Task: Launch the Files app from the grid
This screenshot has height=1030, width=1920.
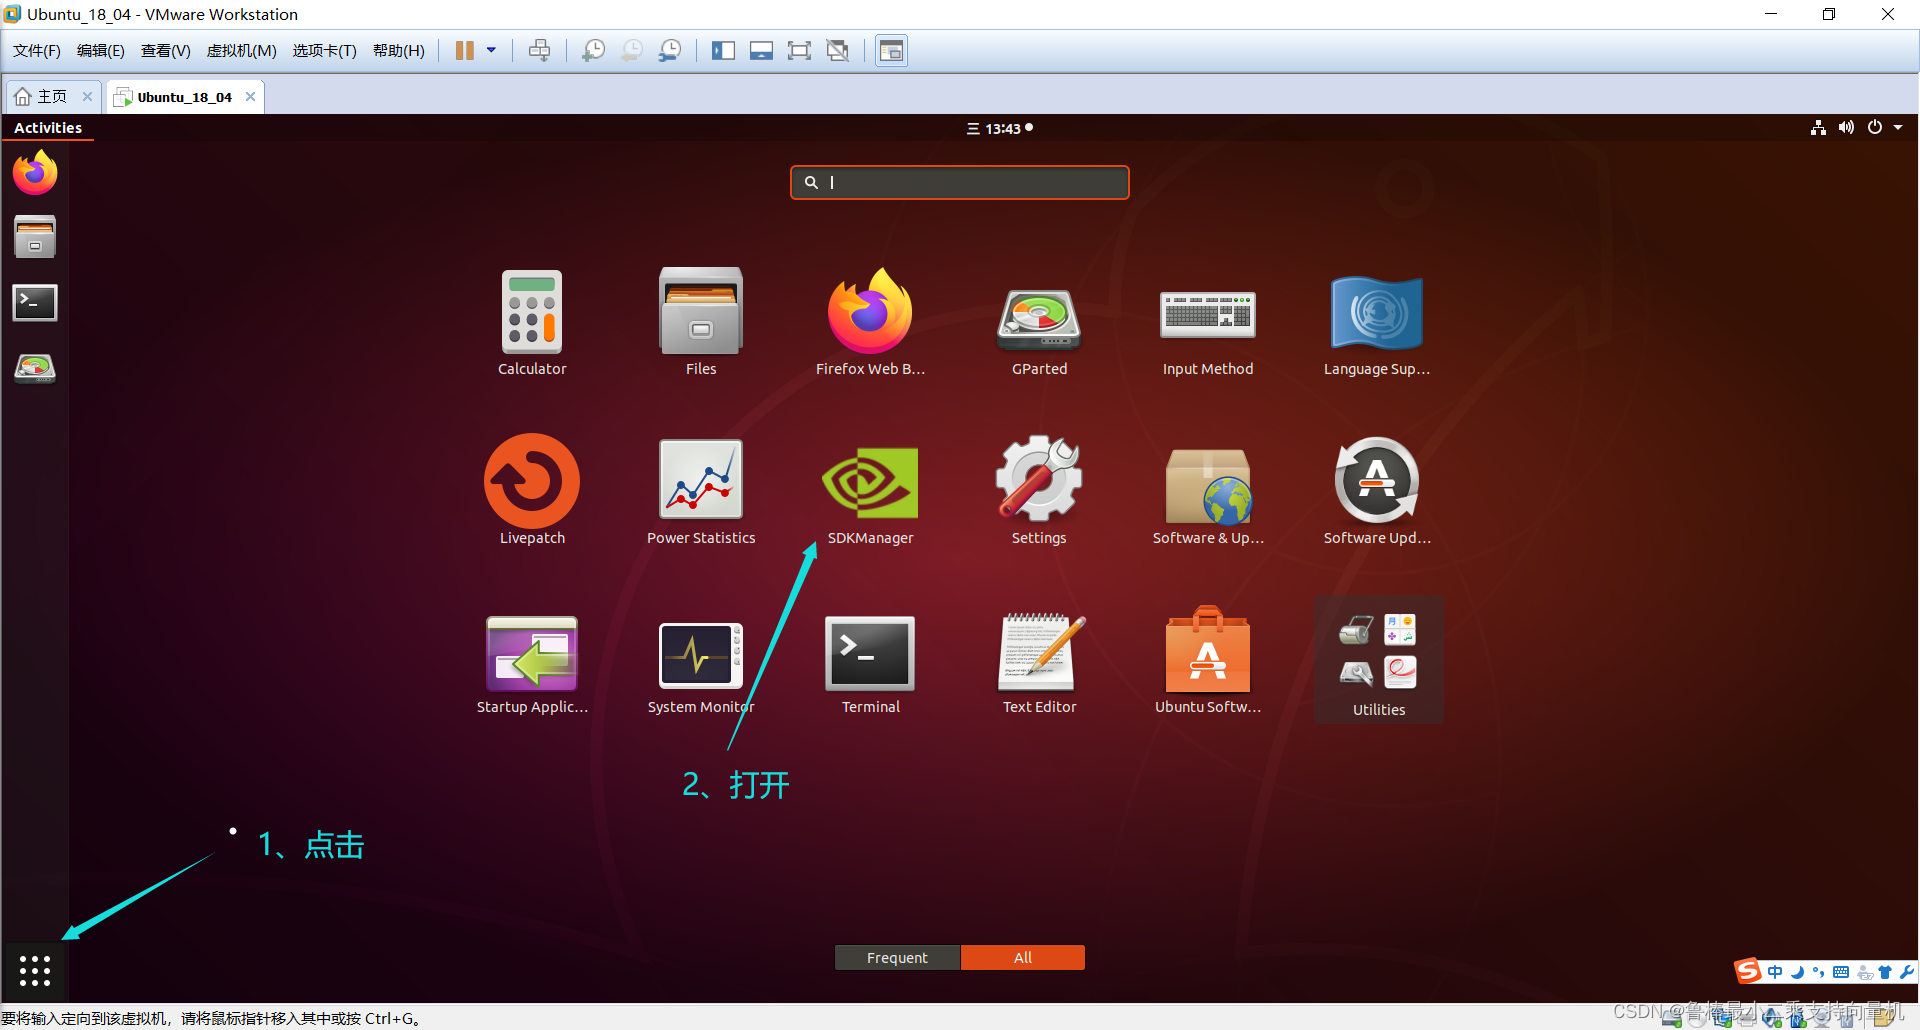Action: (x=701, y=322)
